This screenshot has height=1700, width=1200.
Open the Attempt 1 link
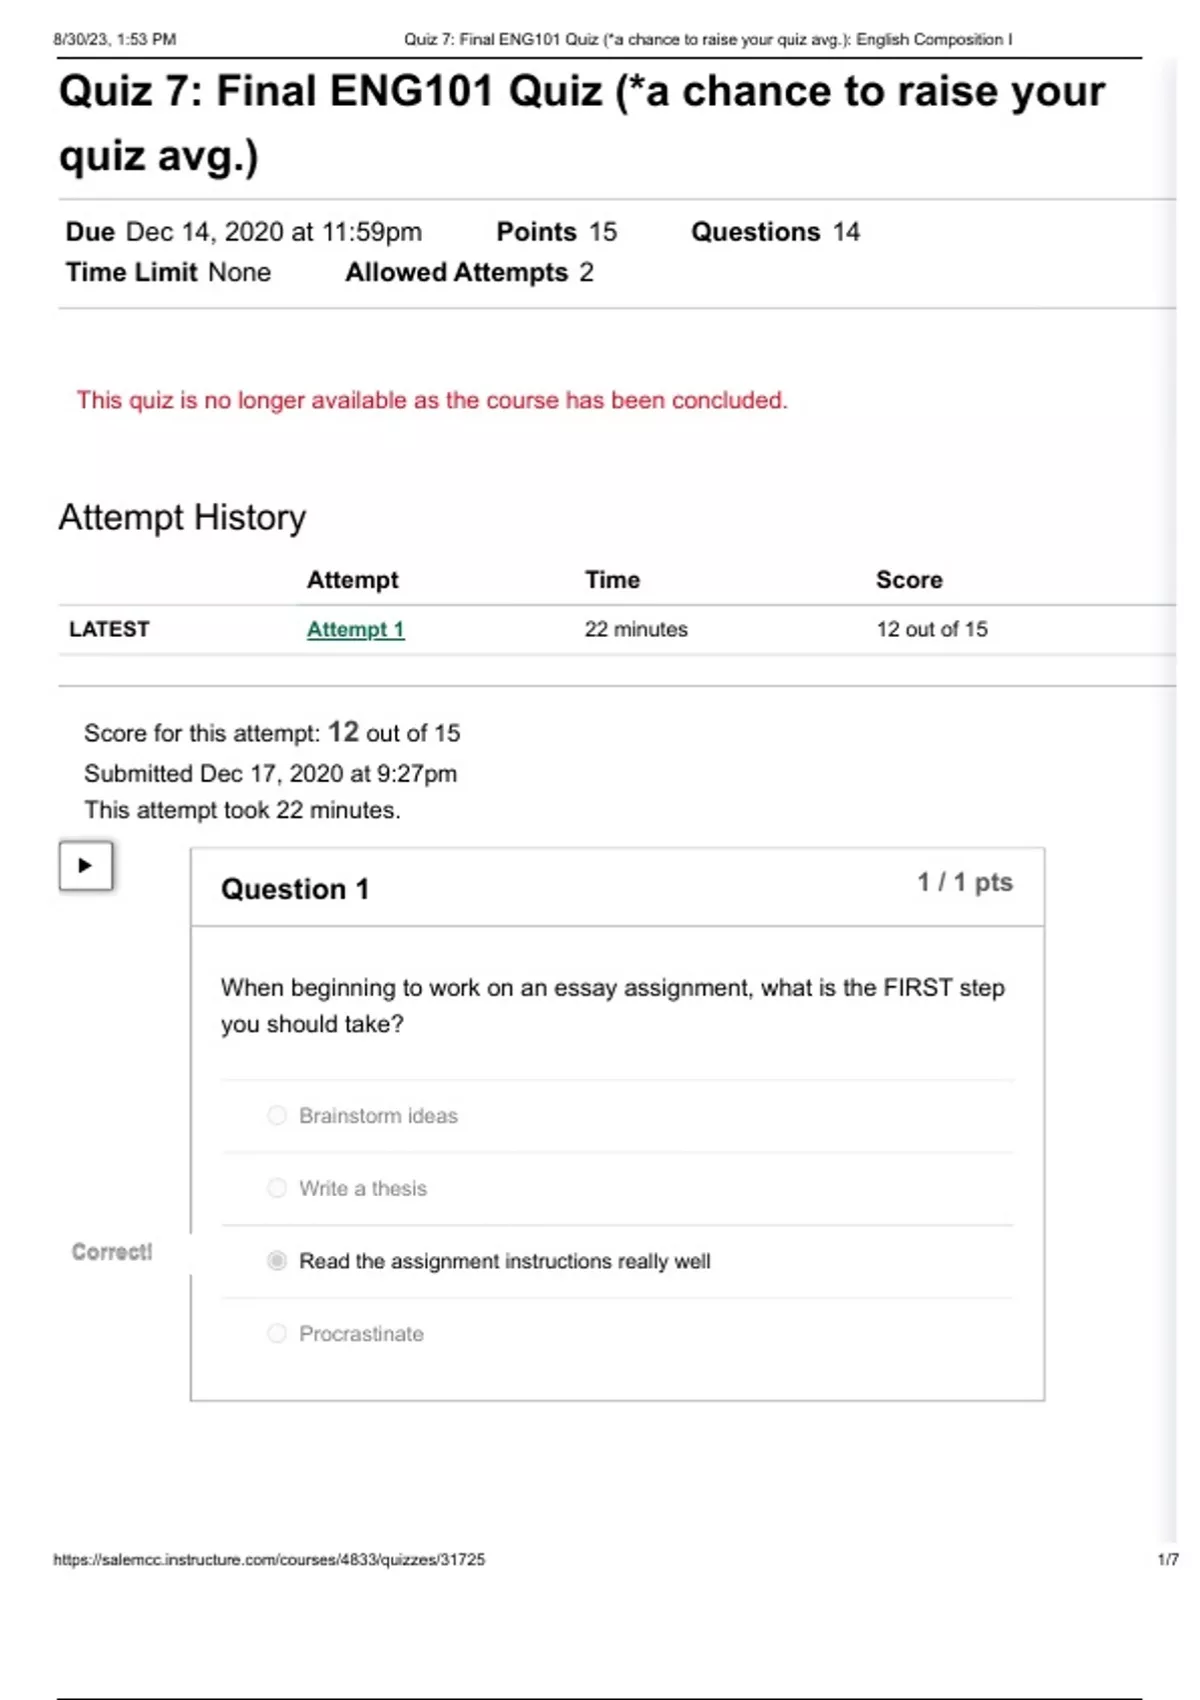pos(355,629)
